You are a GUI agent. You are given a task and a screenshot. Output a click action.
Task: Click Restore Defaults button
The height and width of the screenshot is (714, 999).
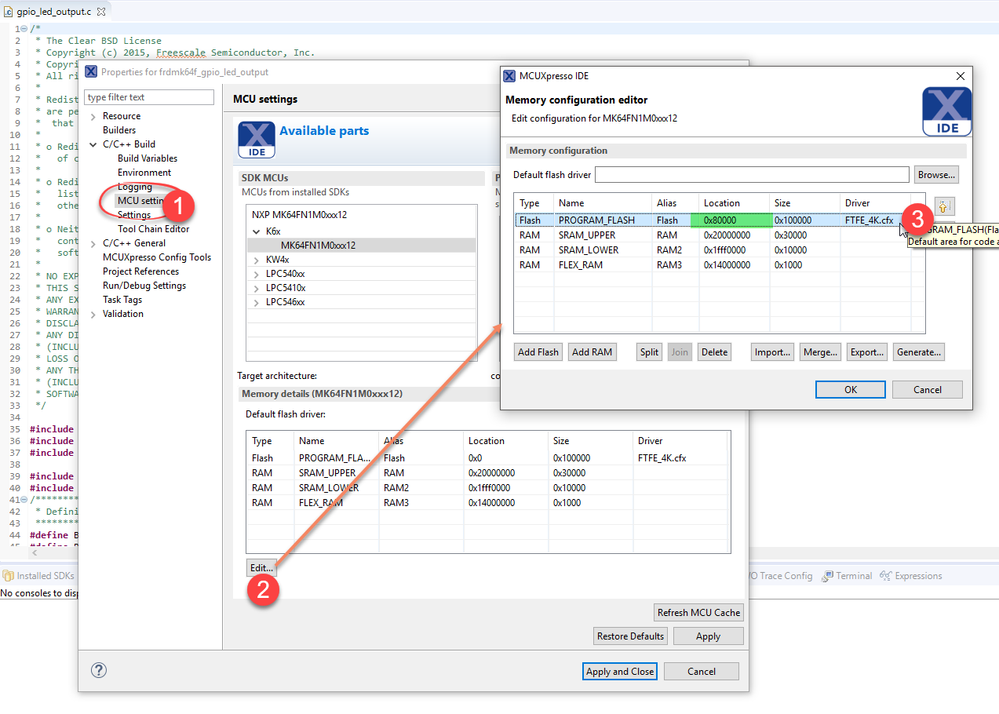click(630, 636)
